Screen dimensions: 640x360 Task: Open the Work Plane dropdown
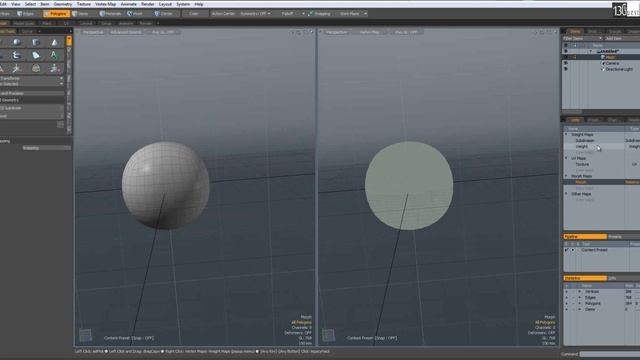(353, 13)
